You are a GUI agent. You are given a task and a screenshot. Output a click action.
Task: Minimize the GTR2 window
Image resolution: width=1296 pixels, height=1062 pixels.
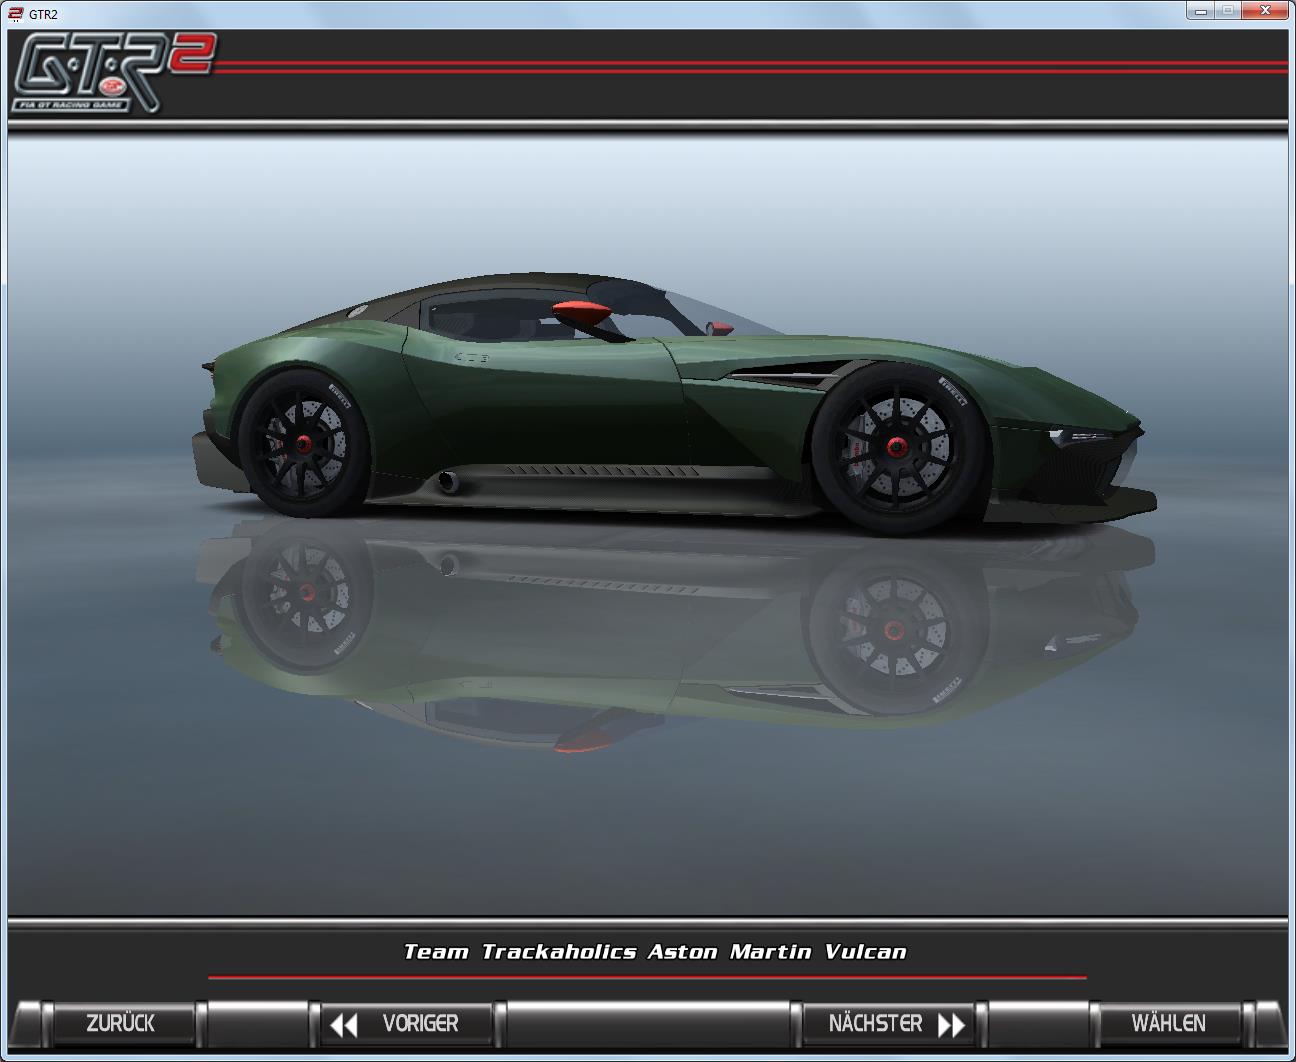[x=1200, y=9]
